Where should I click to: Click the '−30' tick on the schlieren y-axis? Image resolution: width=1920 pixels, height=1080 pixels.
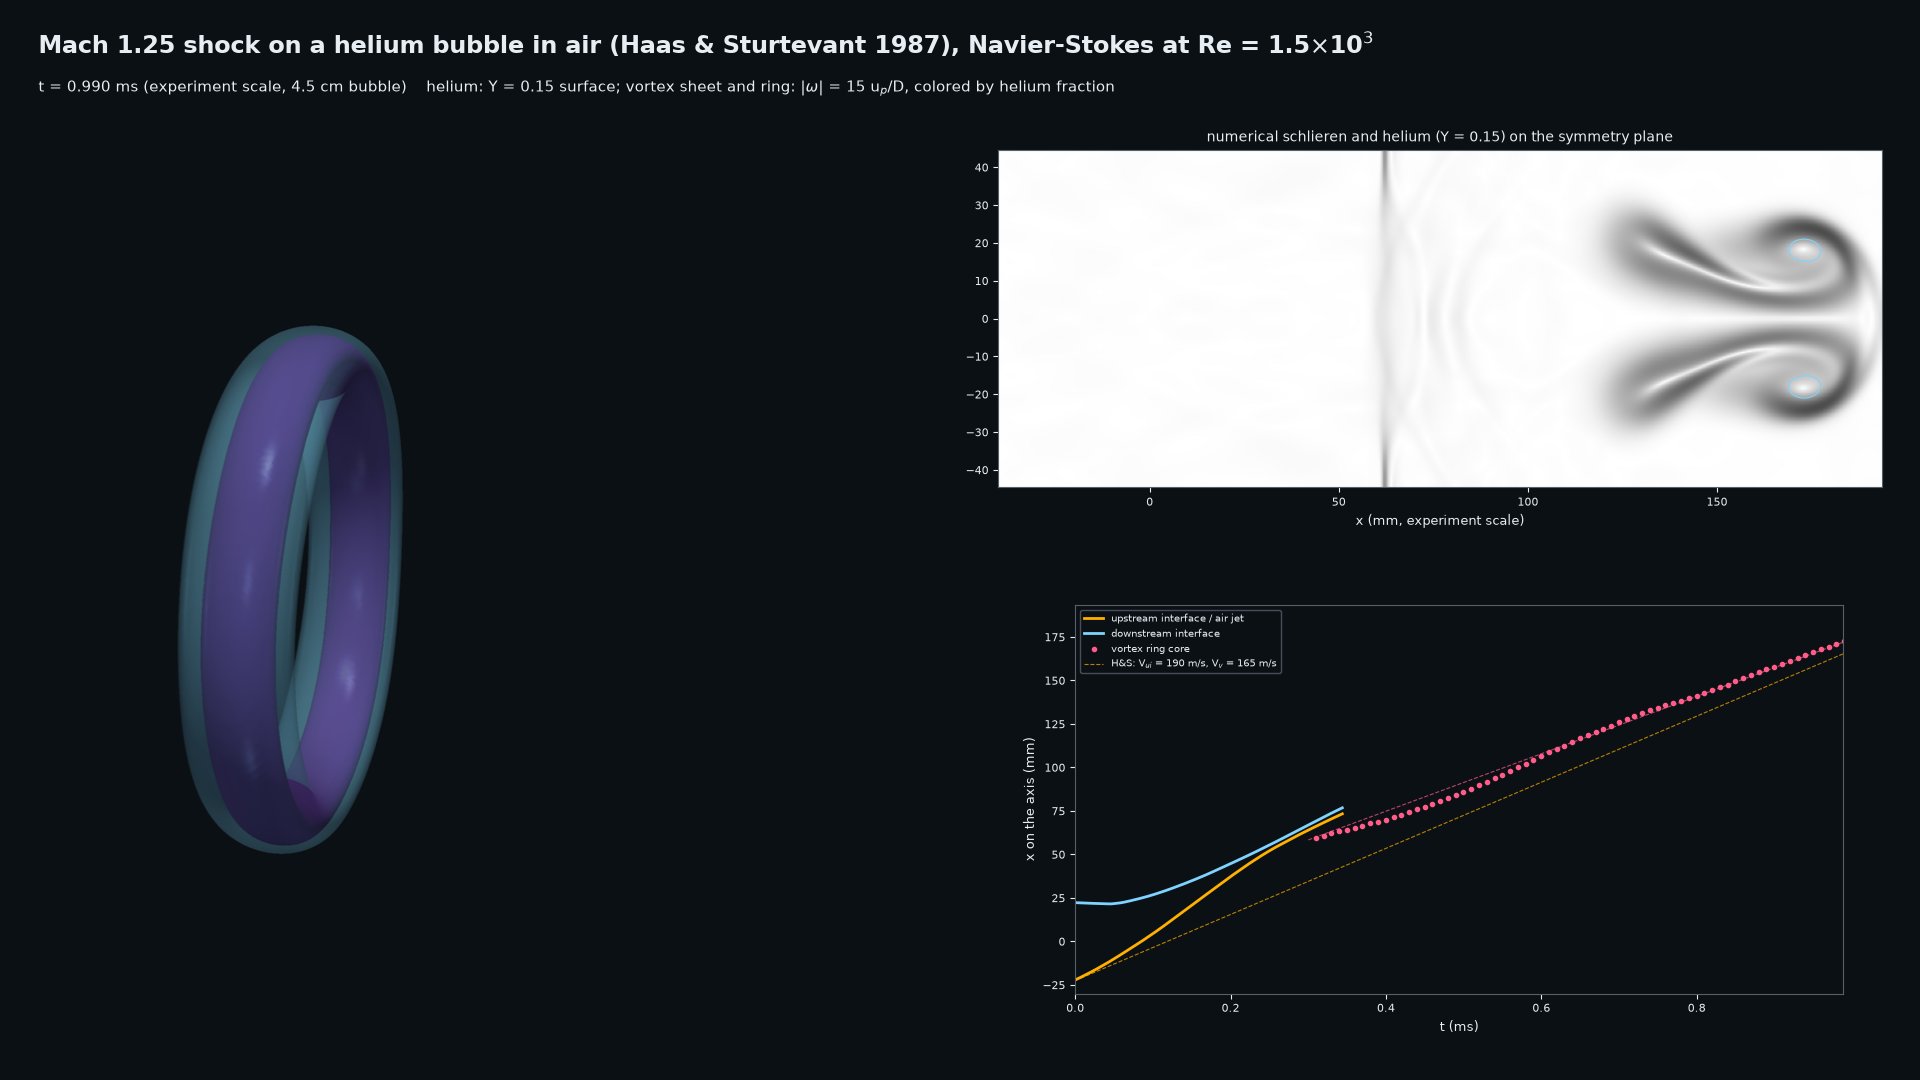(x=977, y=433)
